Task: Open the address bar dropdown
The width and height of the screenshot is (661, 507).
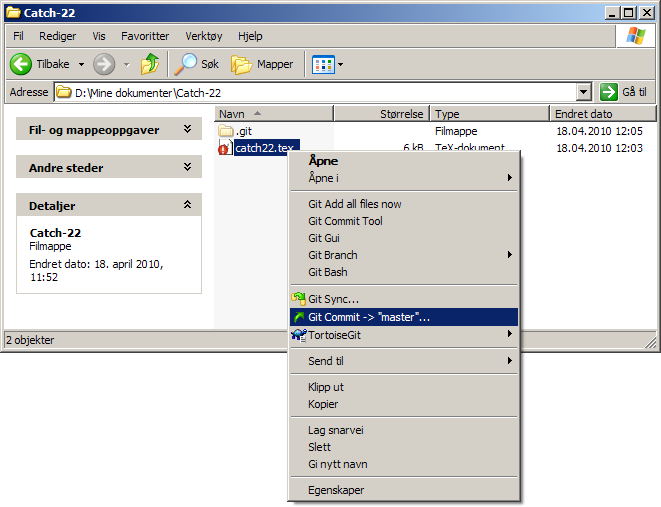Action: [x=583, y=92]
